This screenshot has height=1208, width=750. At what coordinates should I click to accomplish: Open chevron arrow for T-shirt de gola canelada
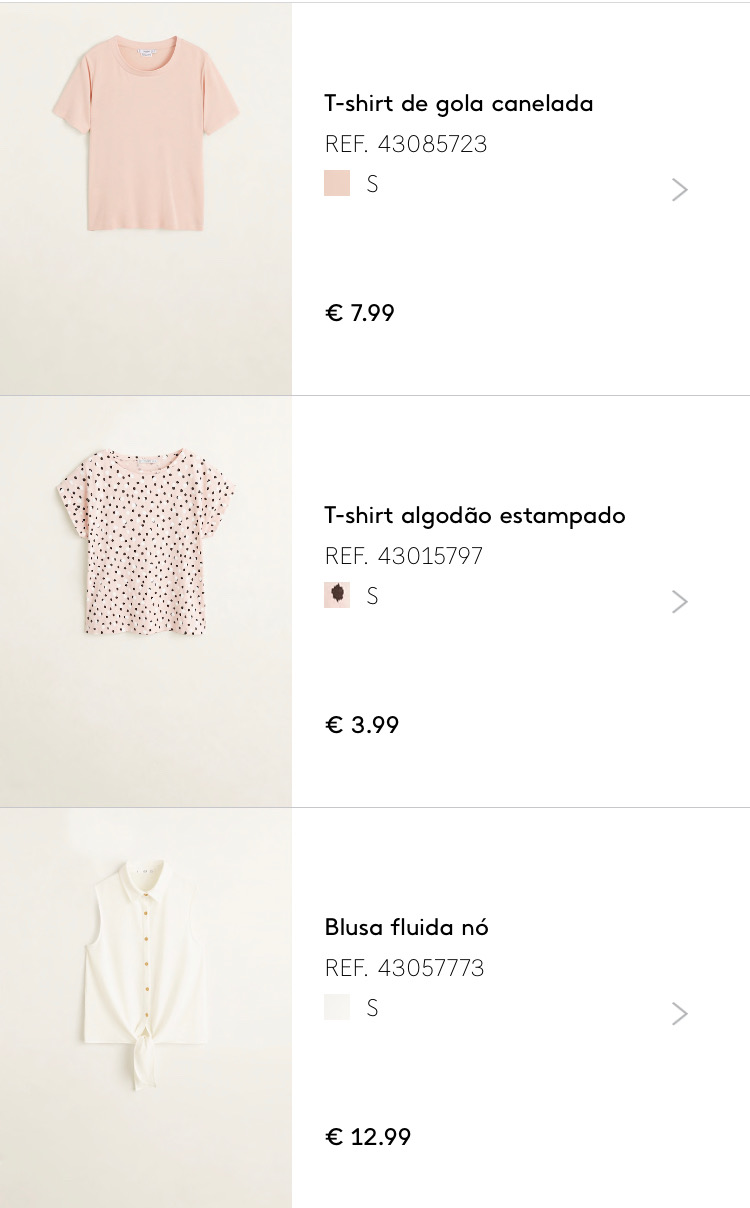[680, 190]
